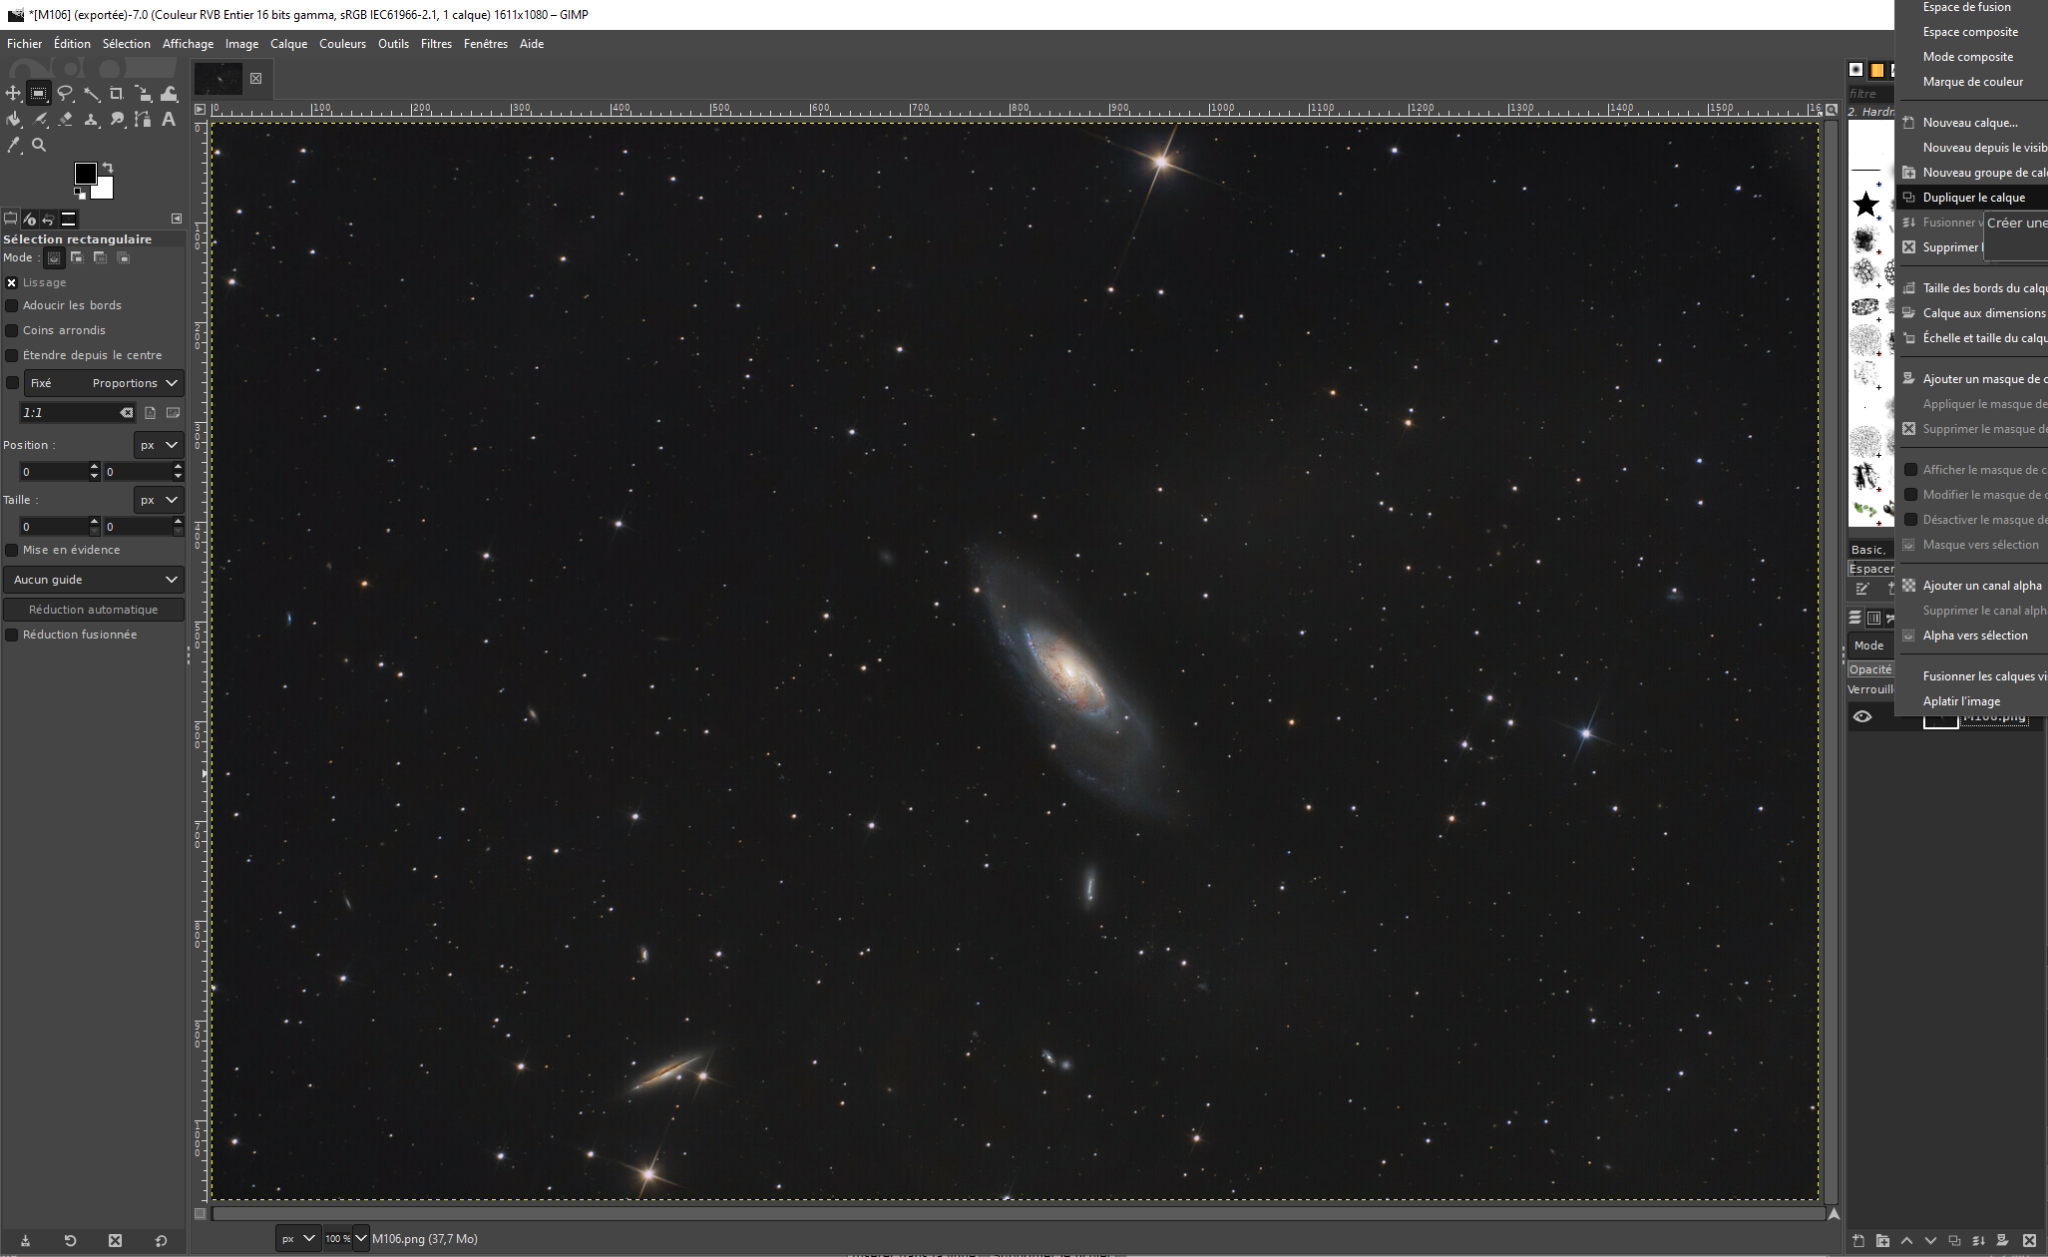Reset colors to default black and white
The width and height of the screenshot is (2048, 1257).
tap(80, 193)
